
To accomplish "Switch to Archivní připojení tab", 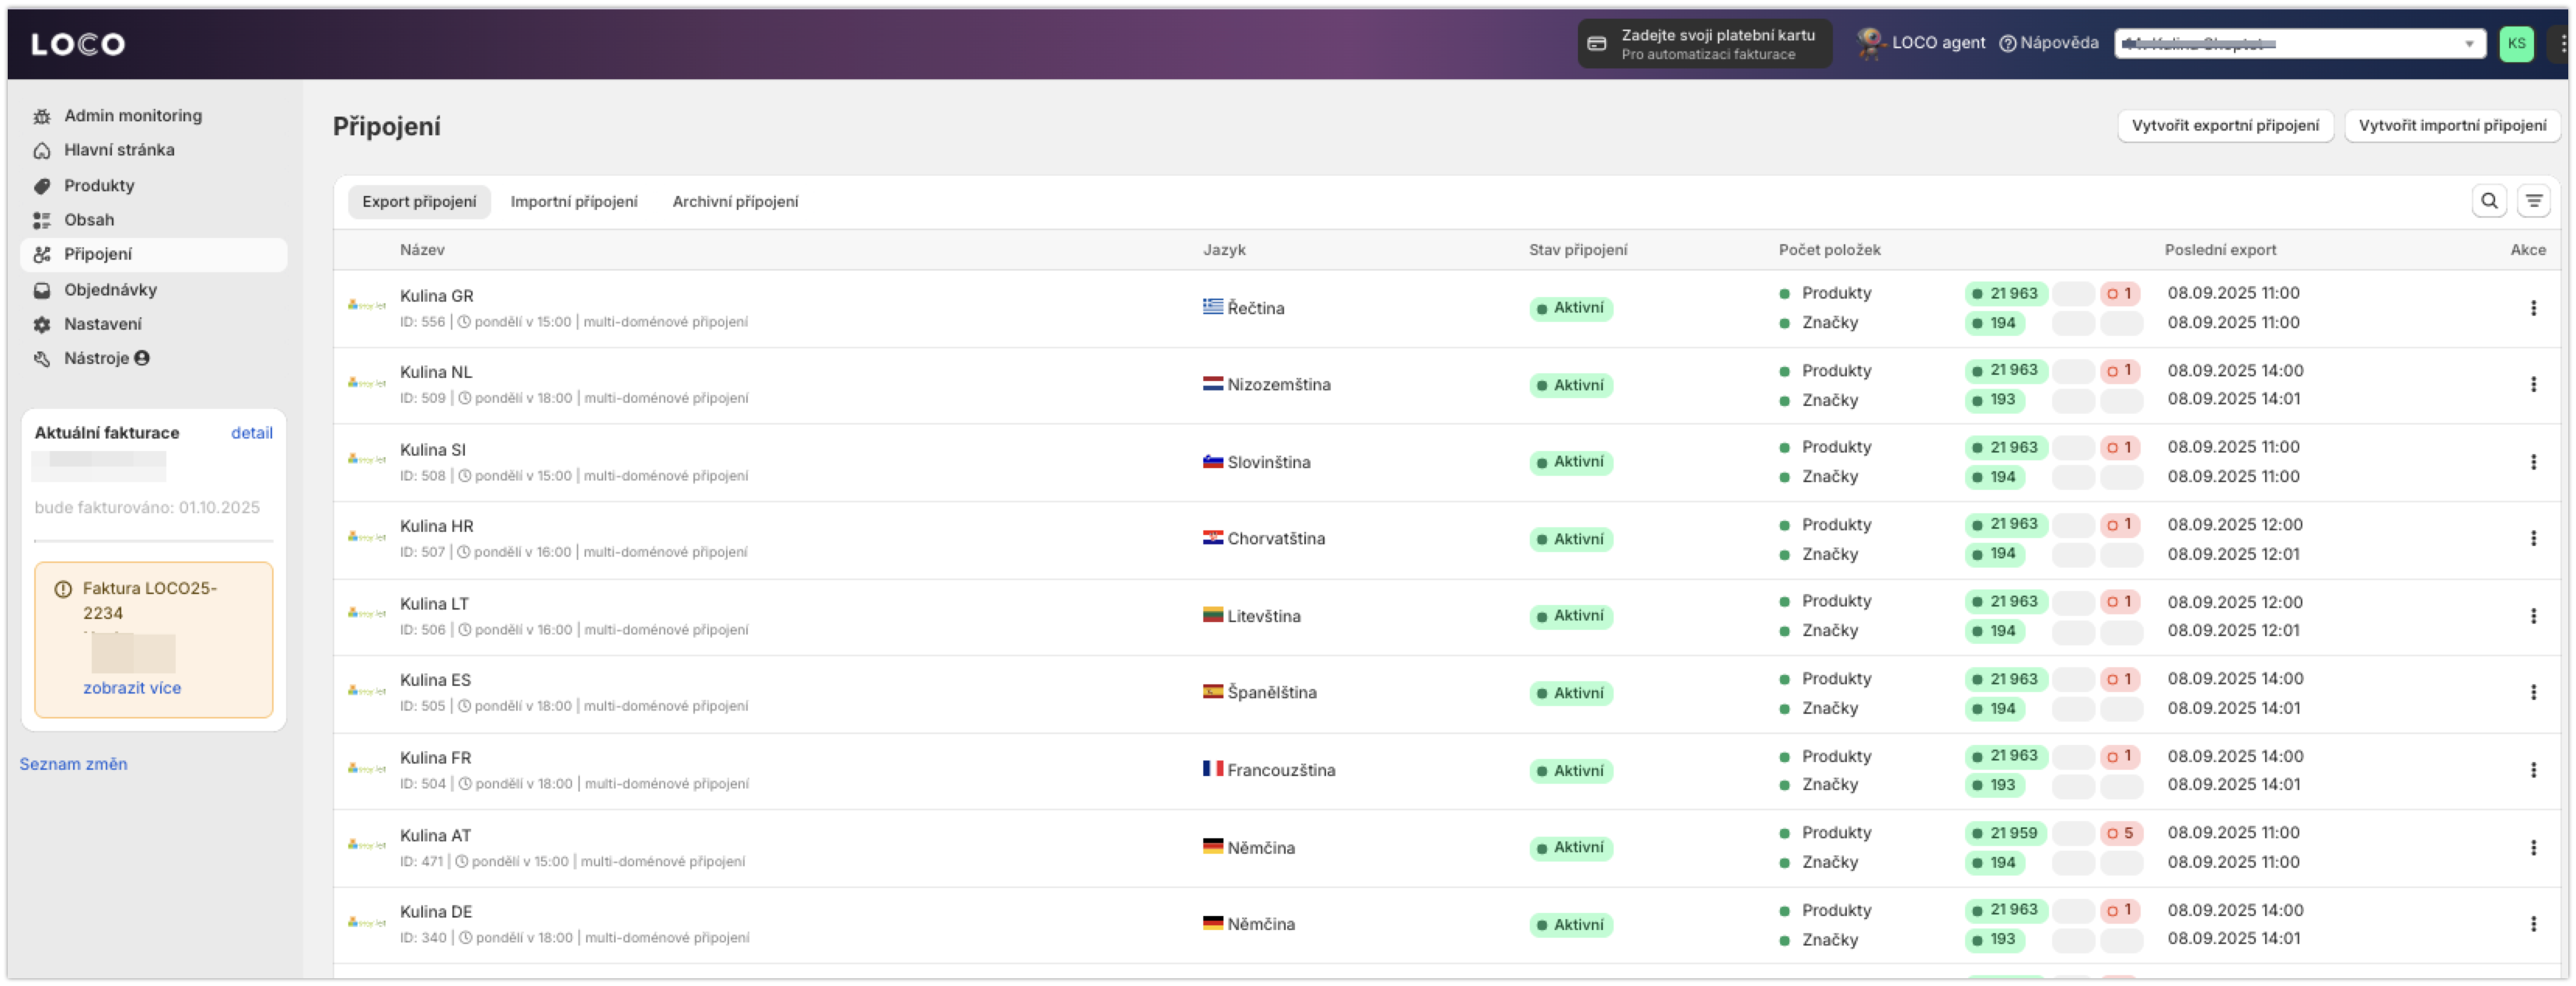I will tap(735, 202).
